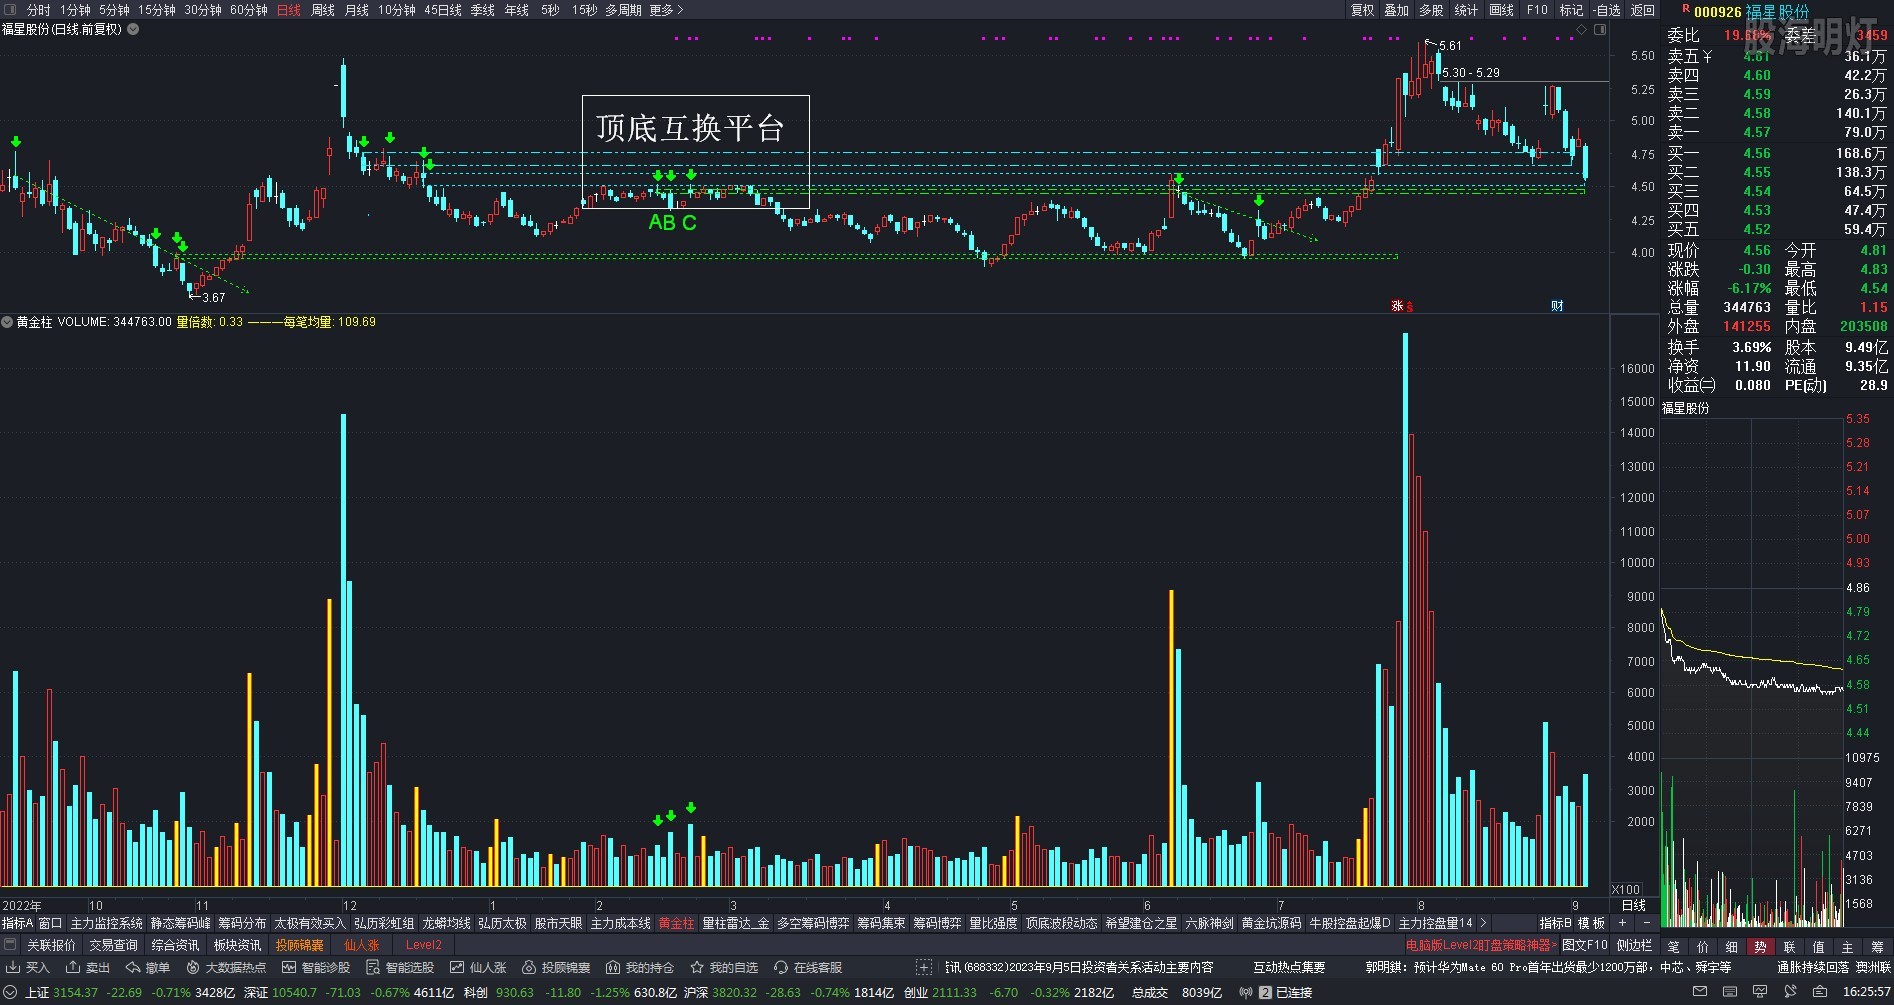Switch to 分时 intraday view

(38, 10)
